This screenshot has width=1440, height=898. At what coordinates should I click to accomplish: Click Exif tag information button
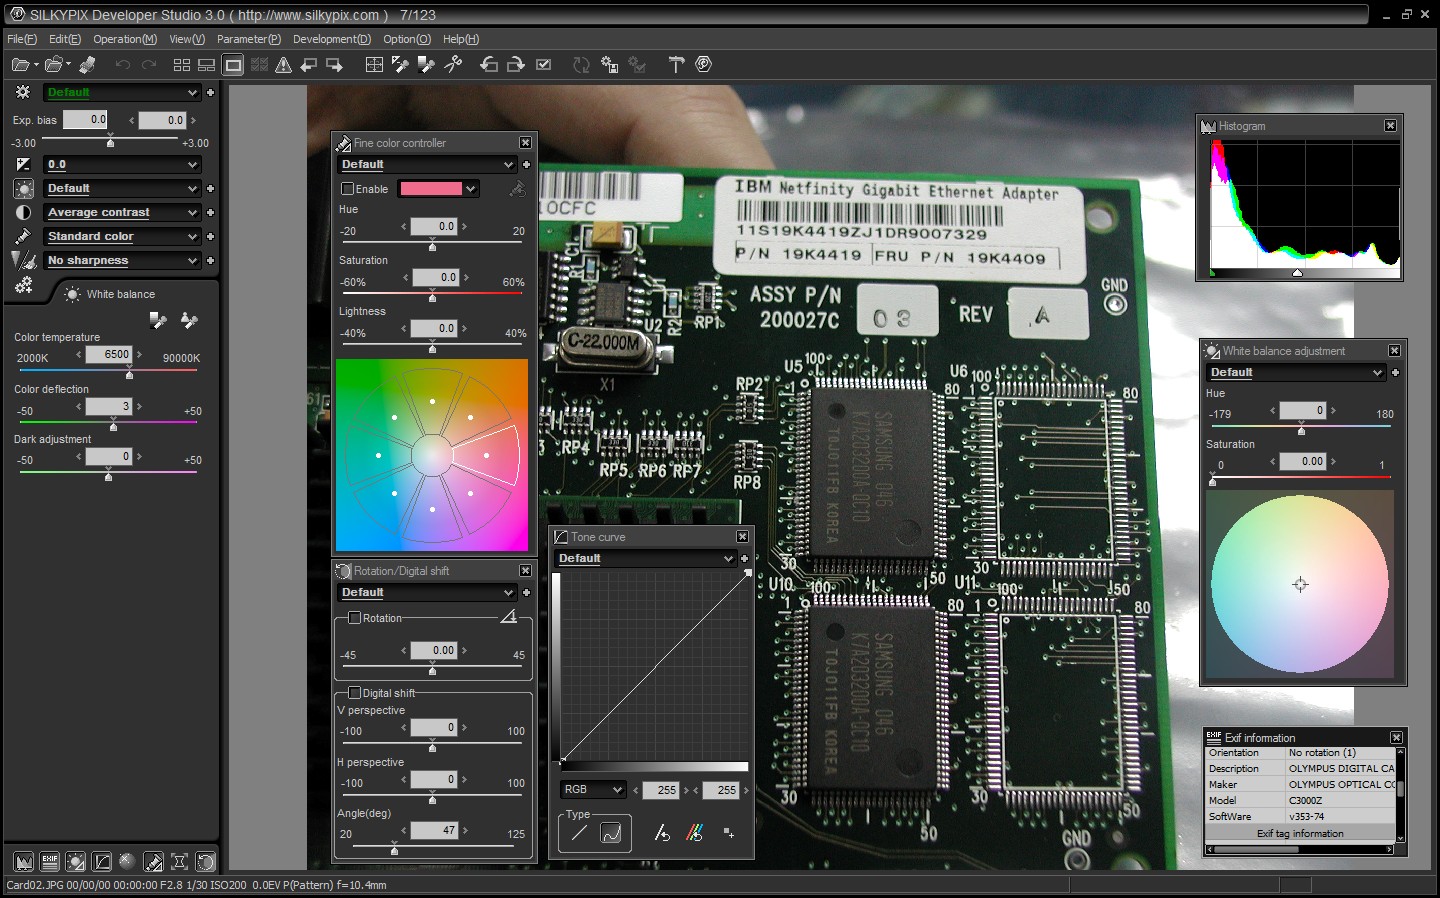click(1300, 833)
